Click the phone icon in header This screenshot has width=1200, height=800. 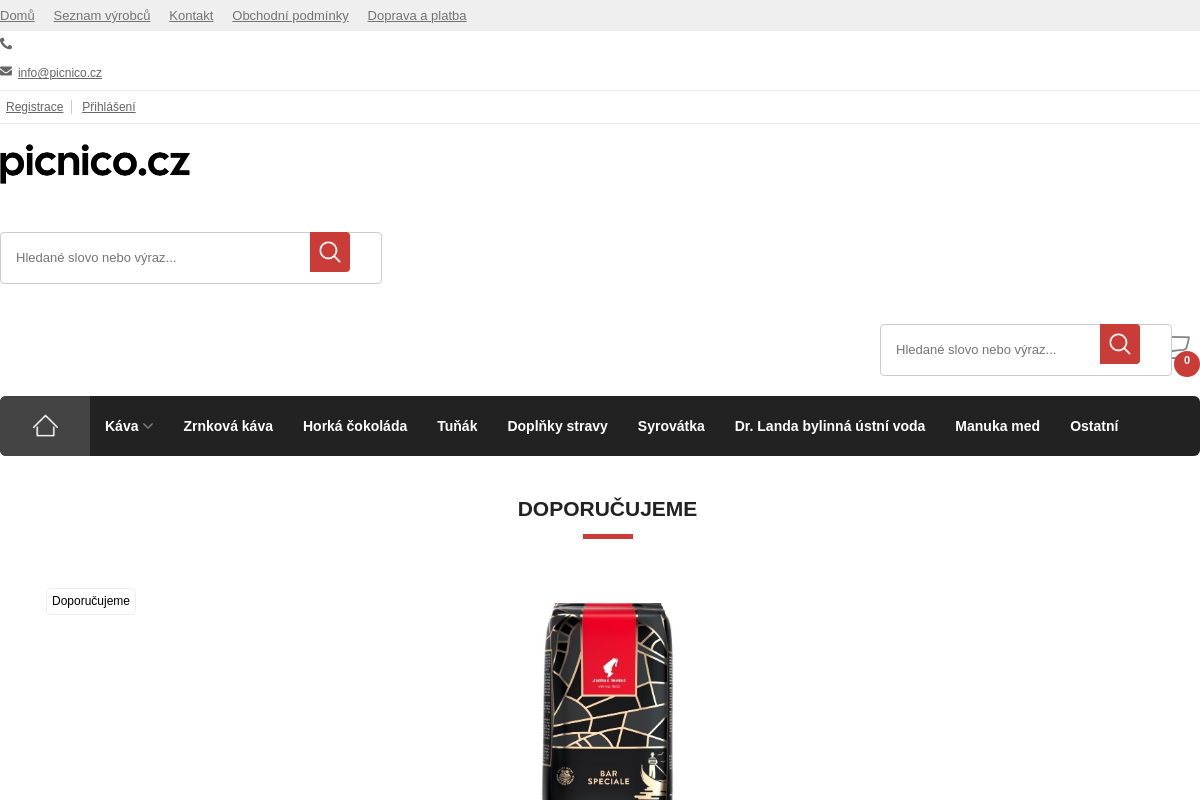6,44
